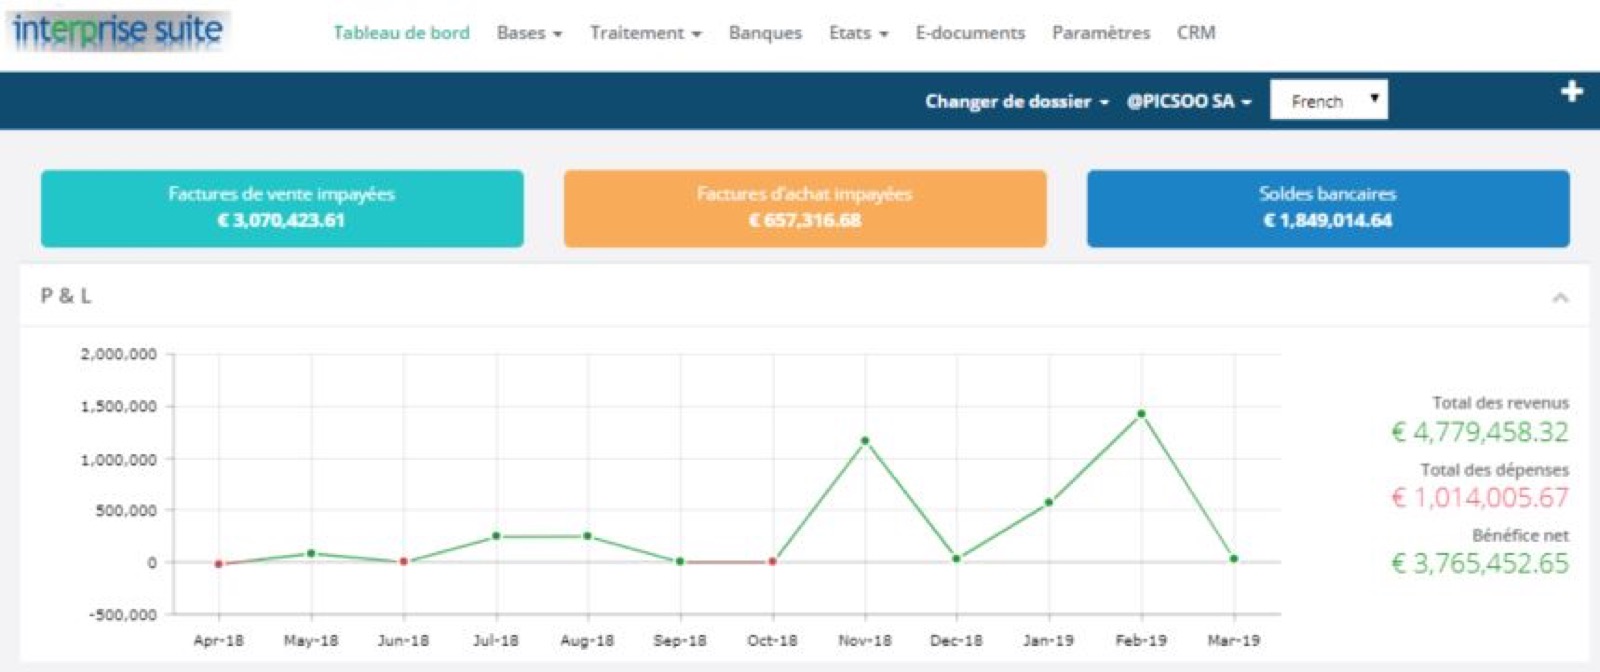Viewport: 1600px width, 672px height.
Task: Open E-documents section
Action: [x=970, y=33]
